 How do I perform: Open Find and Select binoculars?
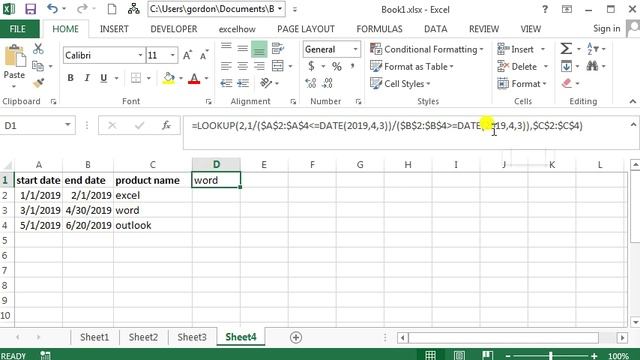[592, 66]
